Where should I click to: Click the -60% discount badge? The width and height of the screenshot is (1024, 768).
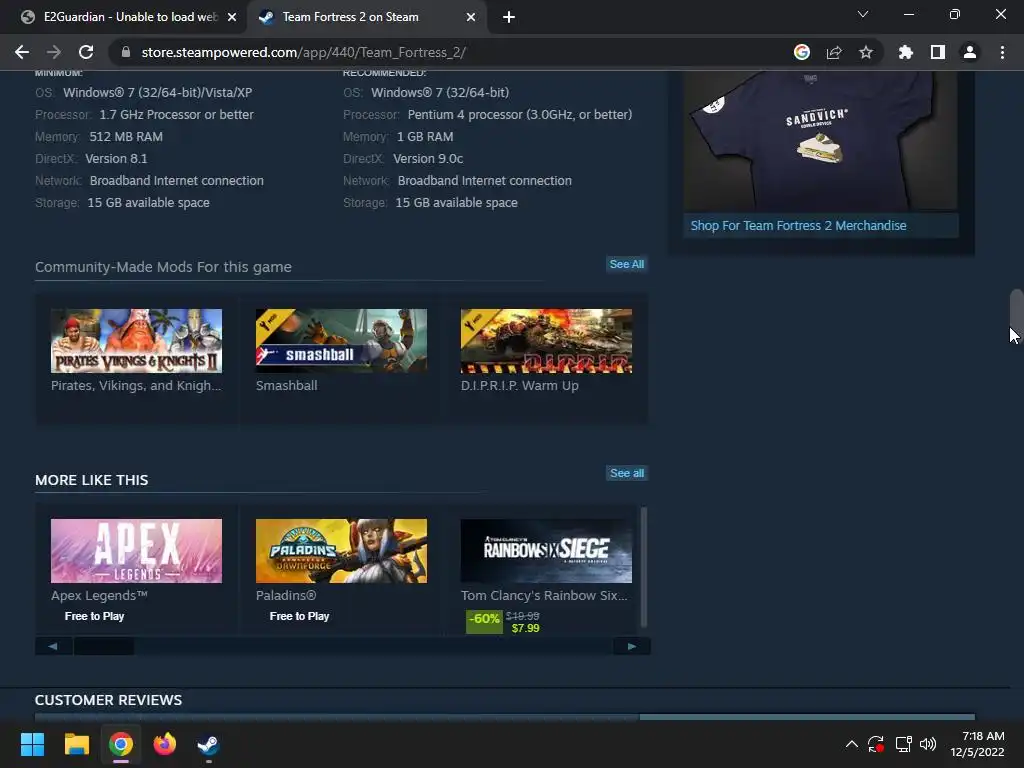(484, 621)
